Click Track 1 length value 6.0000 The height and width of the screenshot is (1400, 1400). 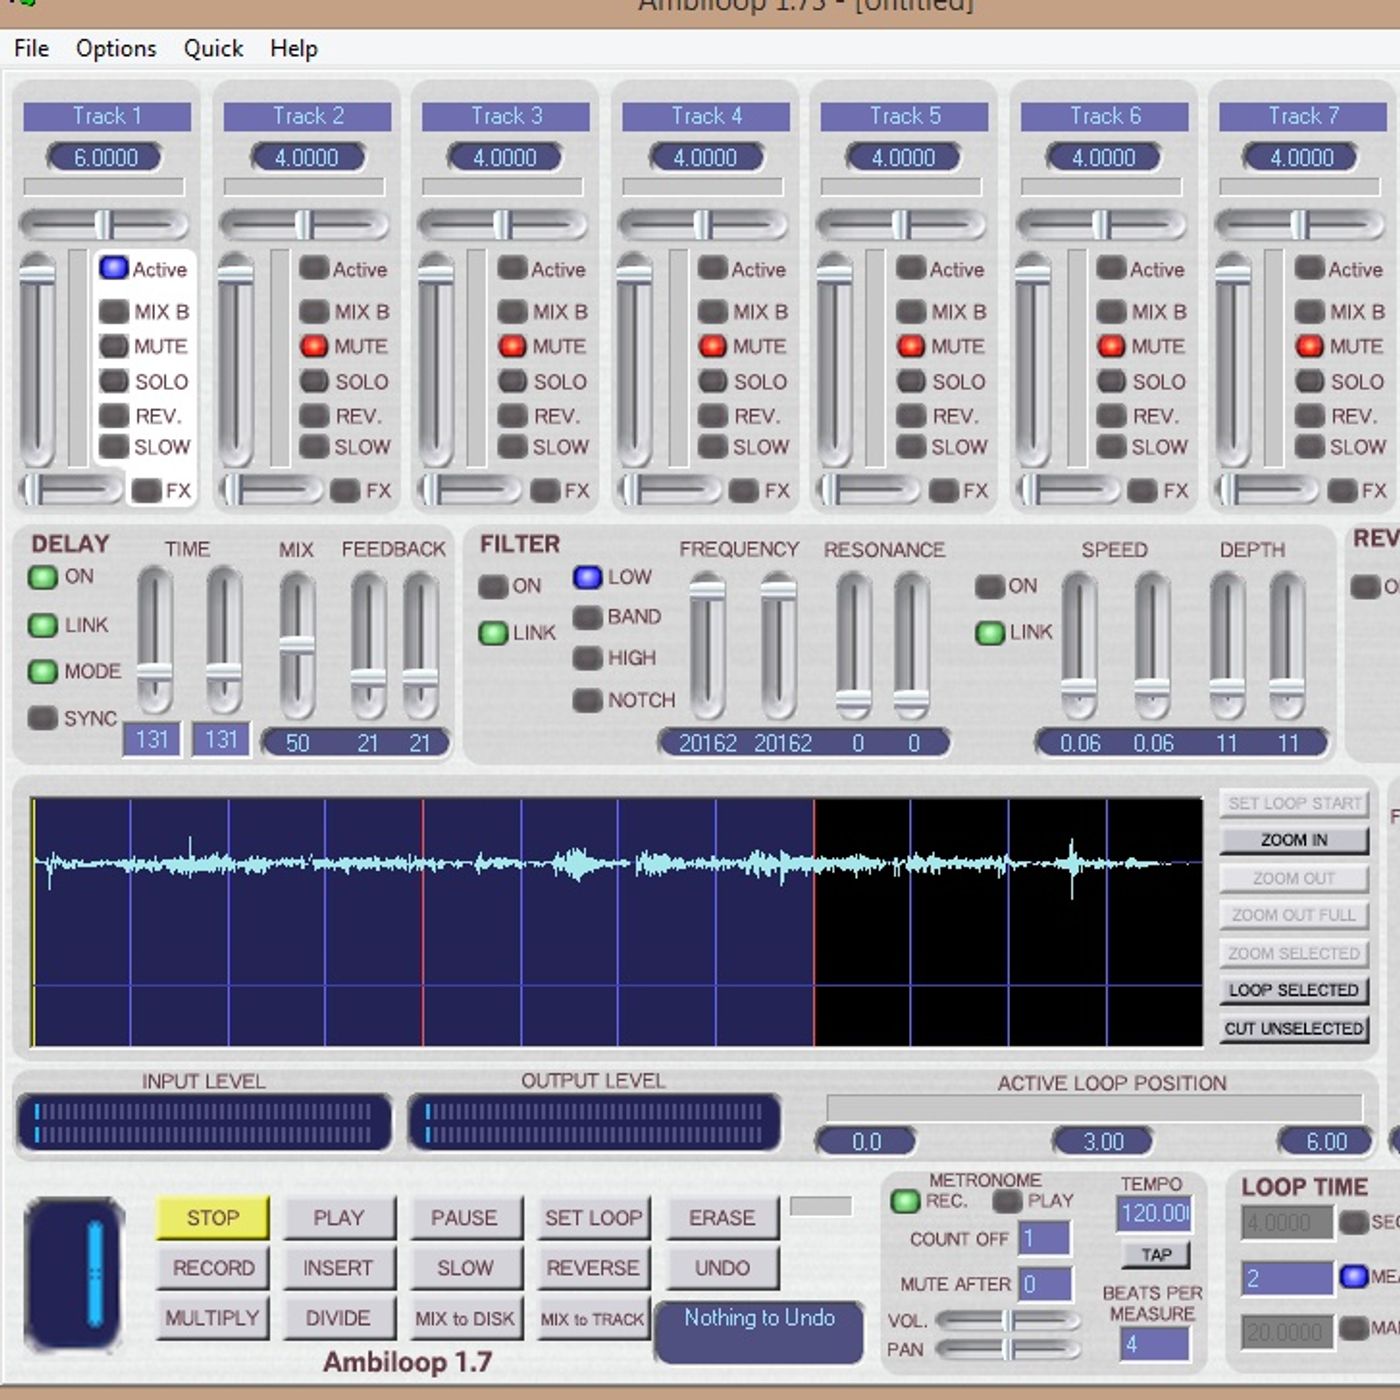[105, 157]
